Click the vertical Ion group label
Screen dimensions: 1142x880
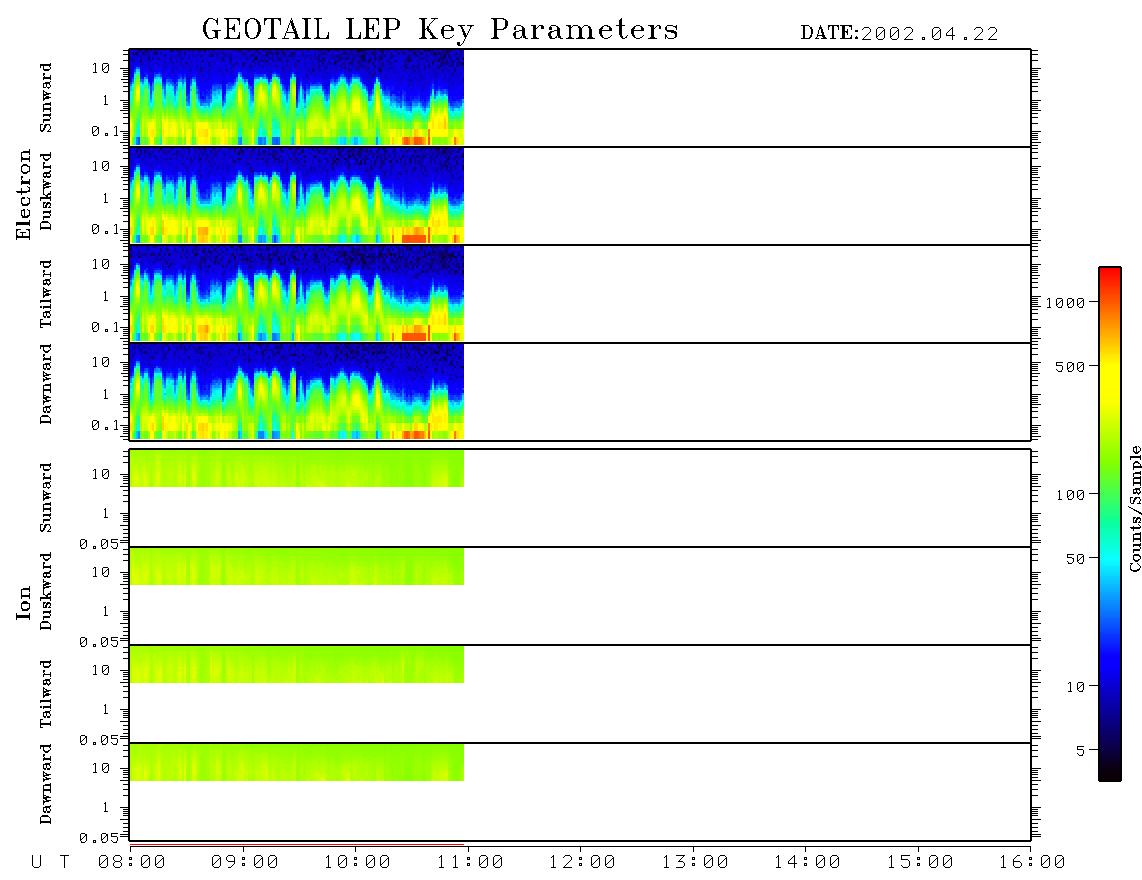24,602
